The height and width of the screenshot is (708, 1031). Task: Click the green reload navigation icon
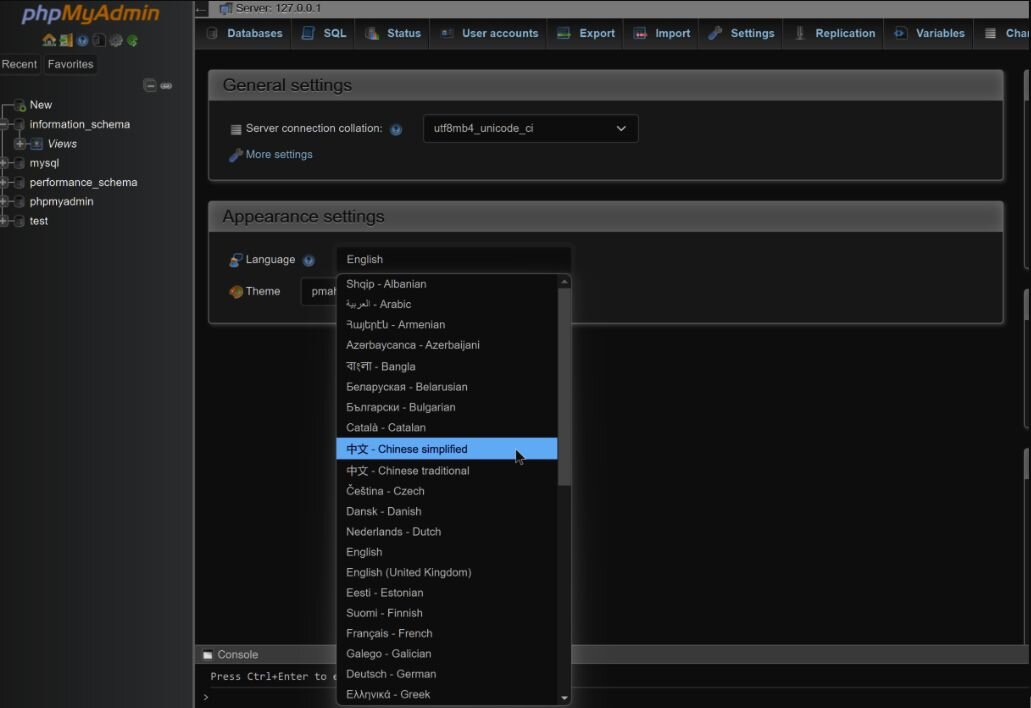point(132,41)
